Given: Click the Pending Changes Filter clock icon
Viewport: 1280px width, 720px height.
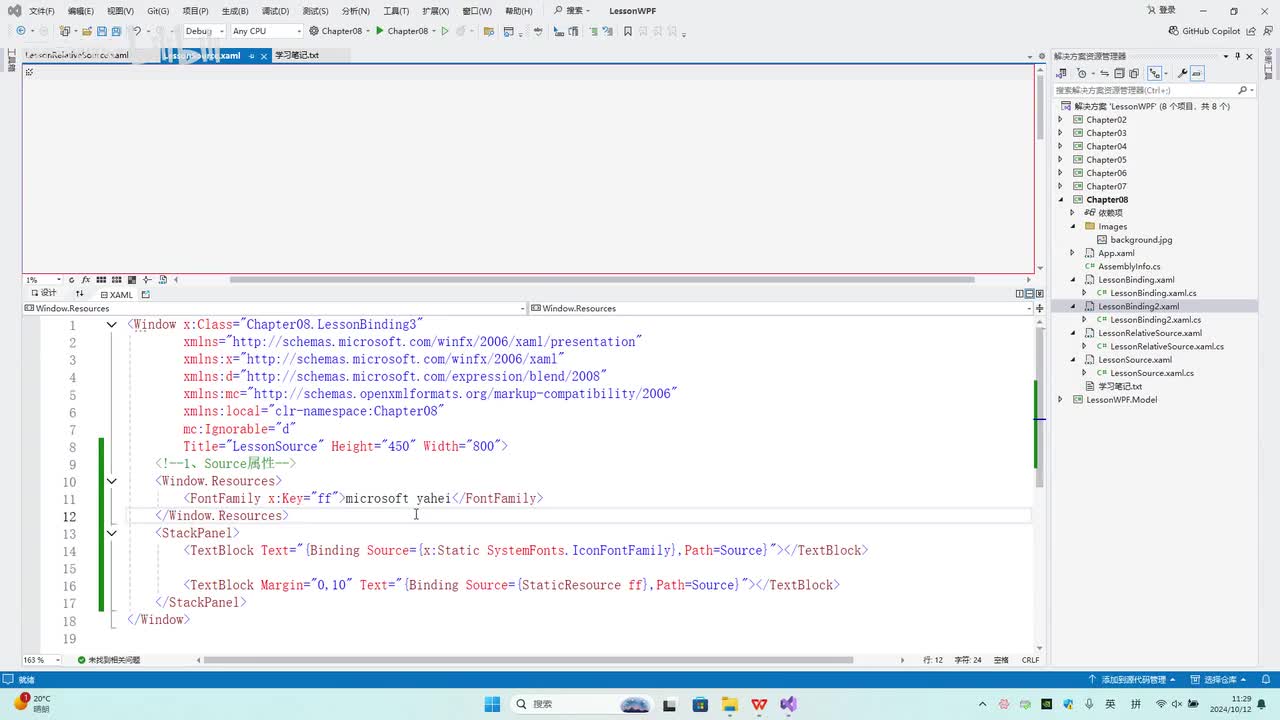Looking at the screenshot, I should tap(1083, 73).
